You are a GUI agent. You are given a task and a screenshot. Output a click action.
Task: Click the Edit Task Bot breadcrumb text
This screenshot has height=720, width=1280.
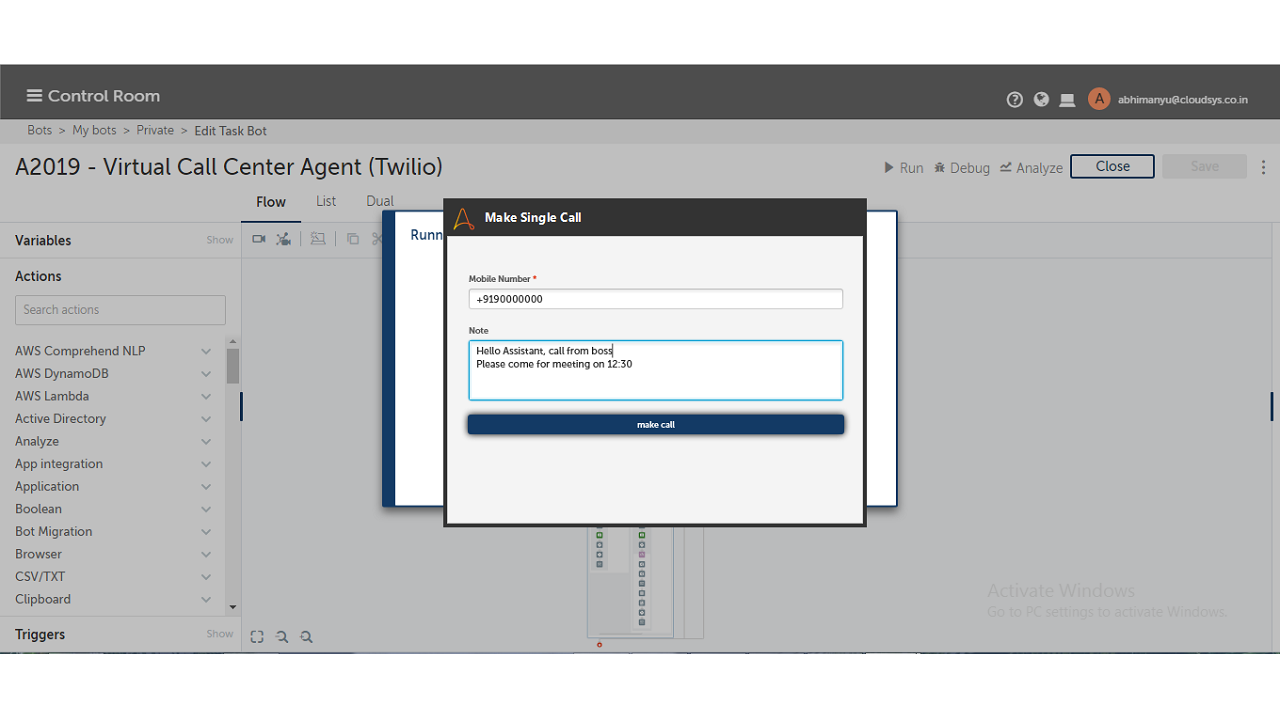[x=231, y=131]
